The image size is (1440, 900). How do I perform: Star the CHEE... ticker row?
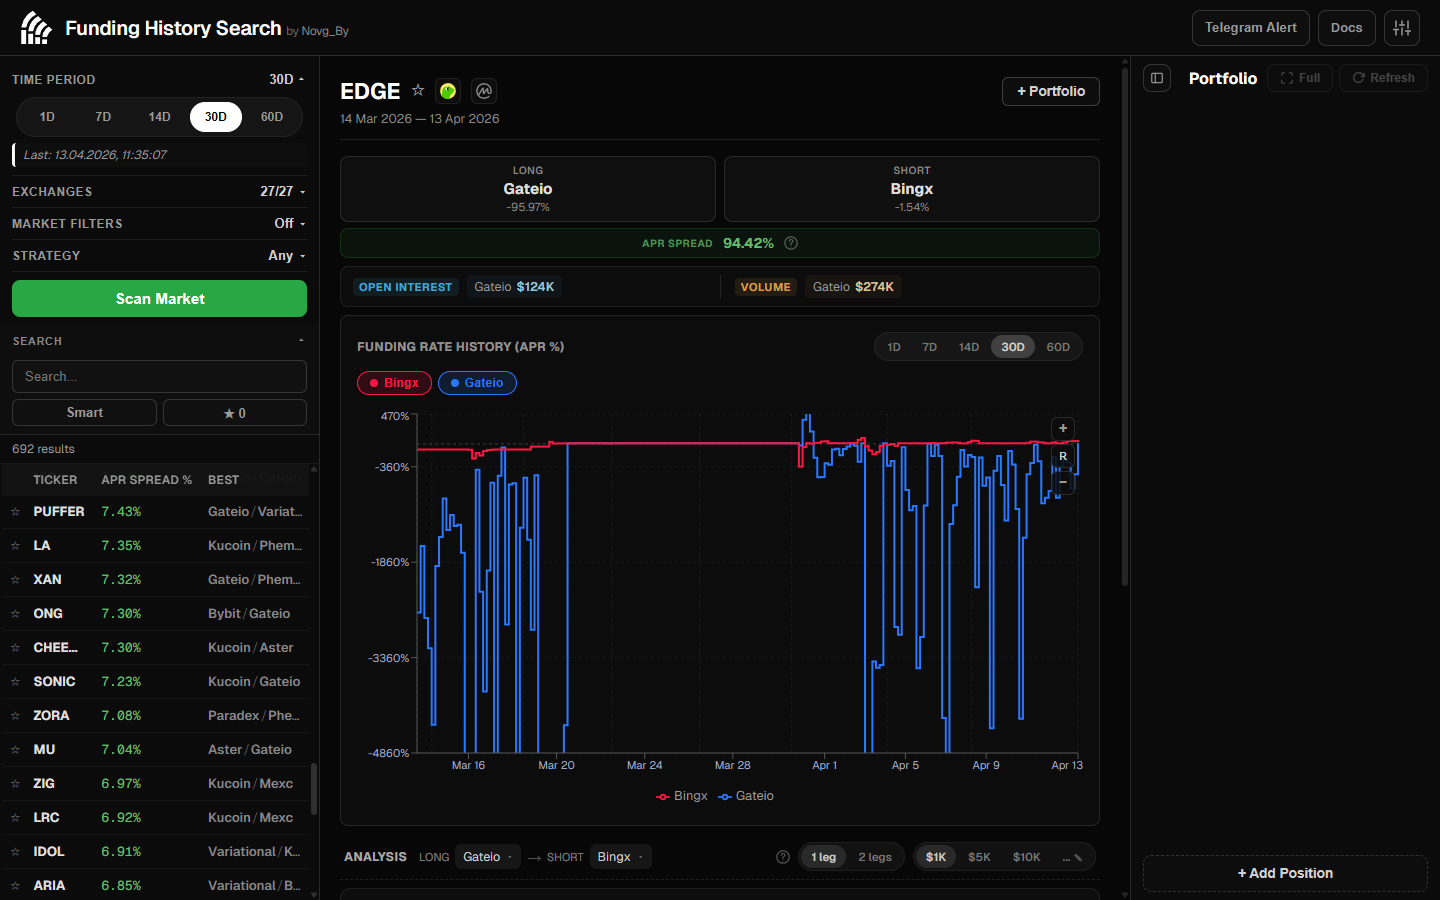click(15, 648)
